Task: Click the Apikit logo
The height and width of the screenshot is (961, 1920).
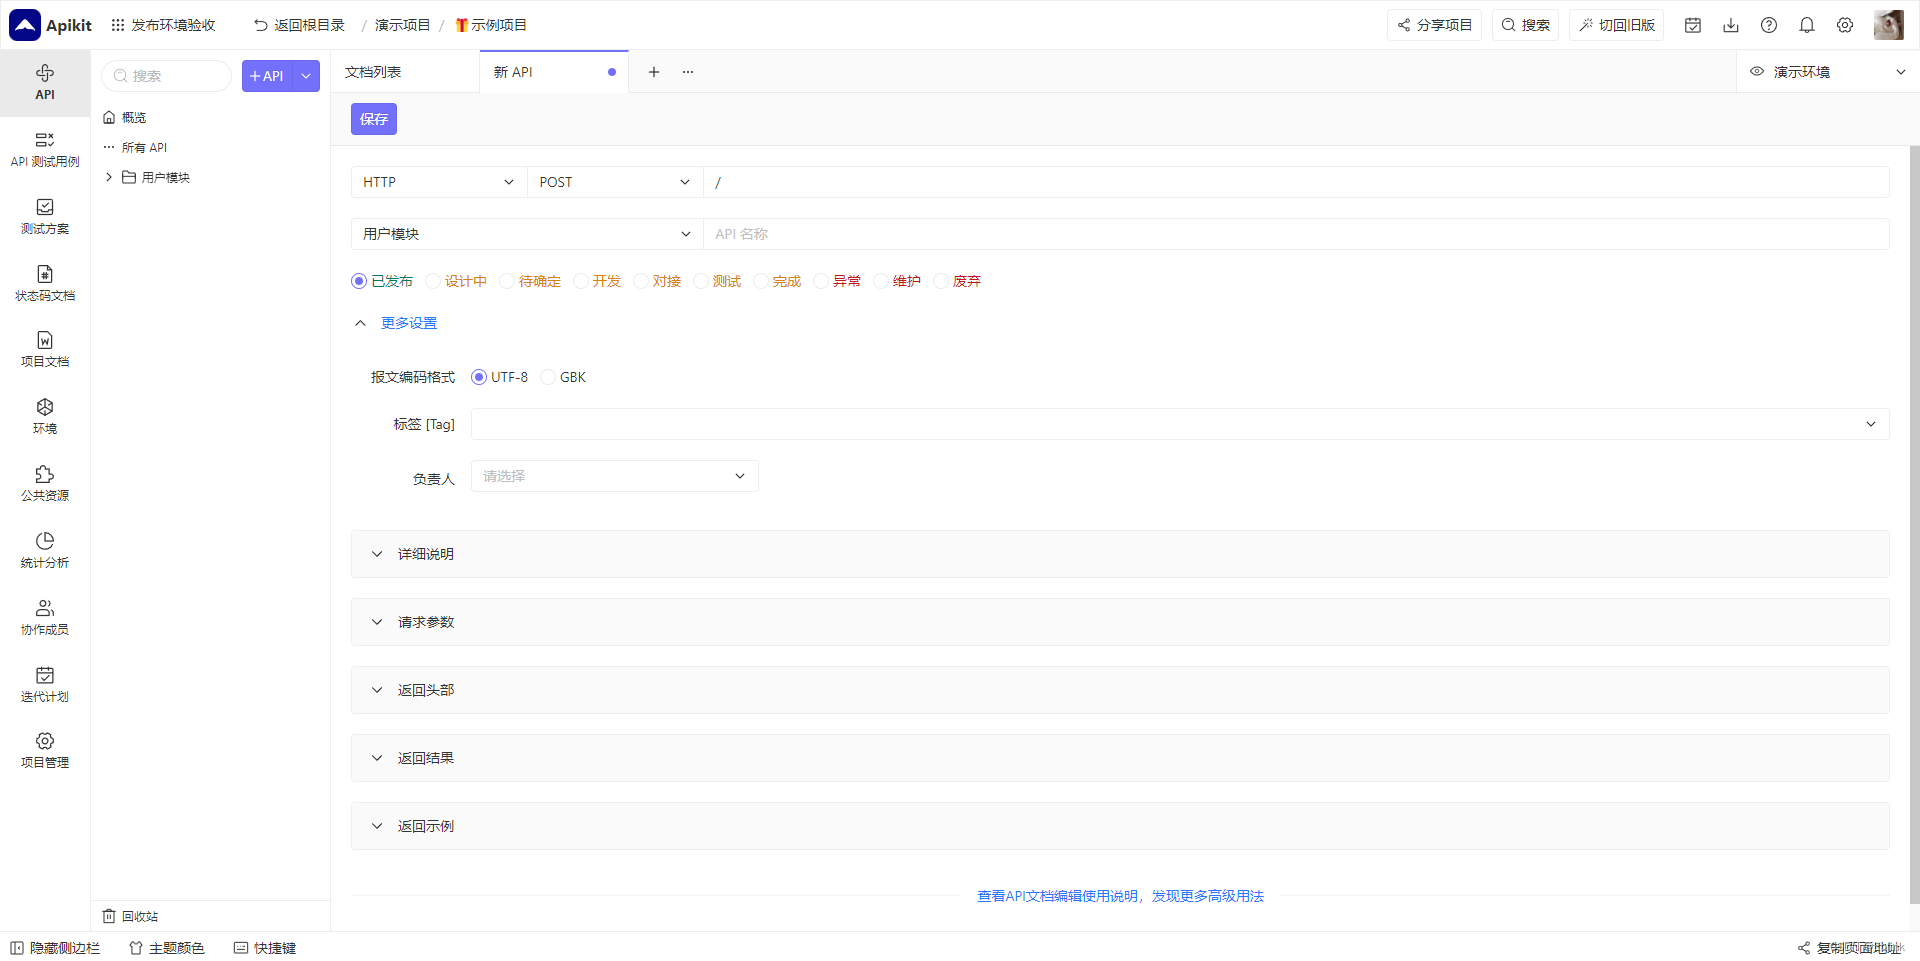Action: [51, 25]
